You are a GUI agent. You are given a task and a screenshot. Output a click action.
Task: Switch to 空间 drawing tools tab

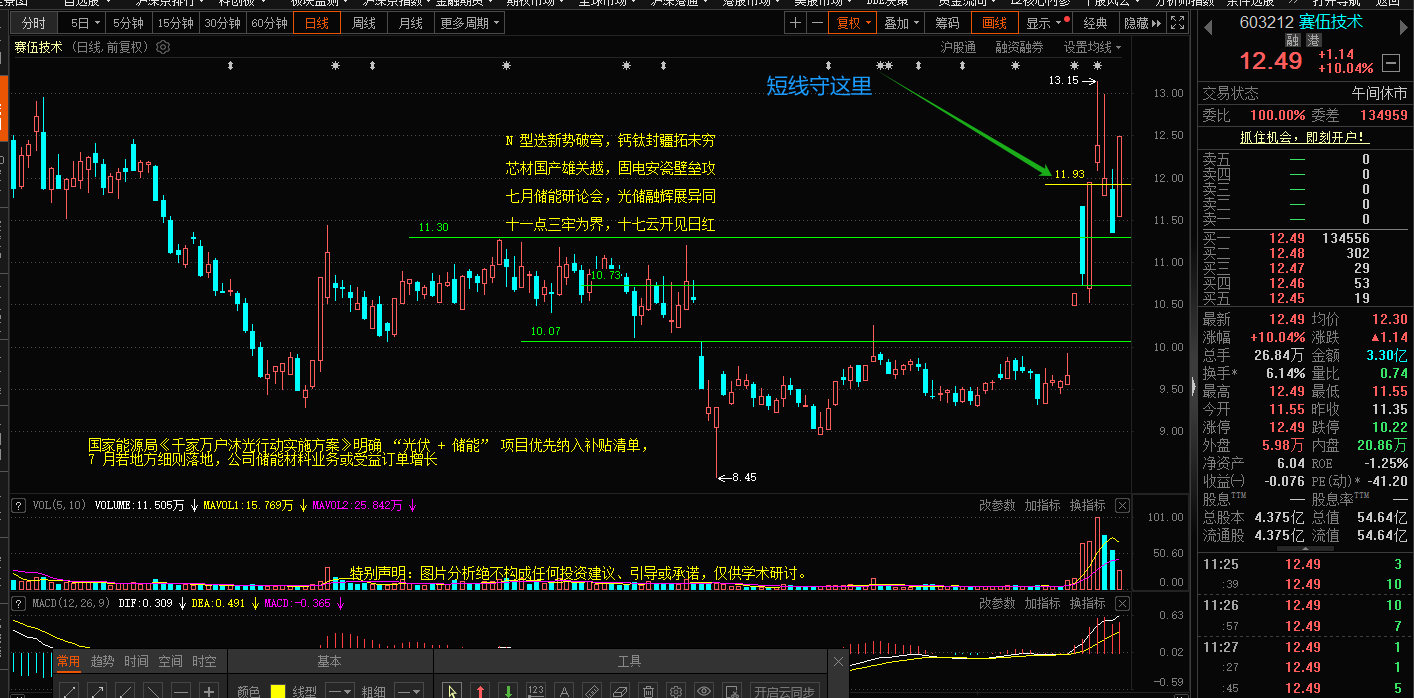coord(171,661)
